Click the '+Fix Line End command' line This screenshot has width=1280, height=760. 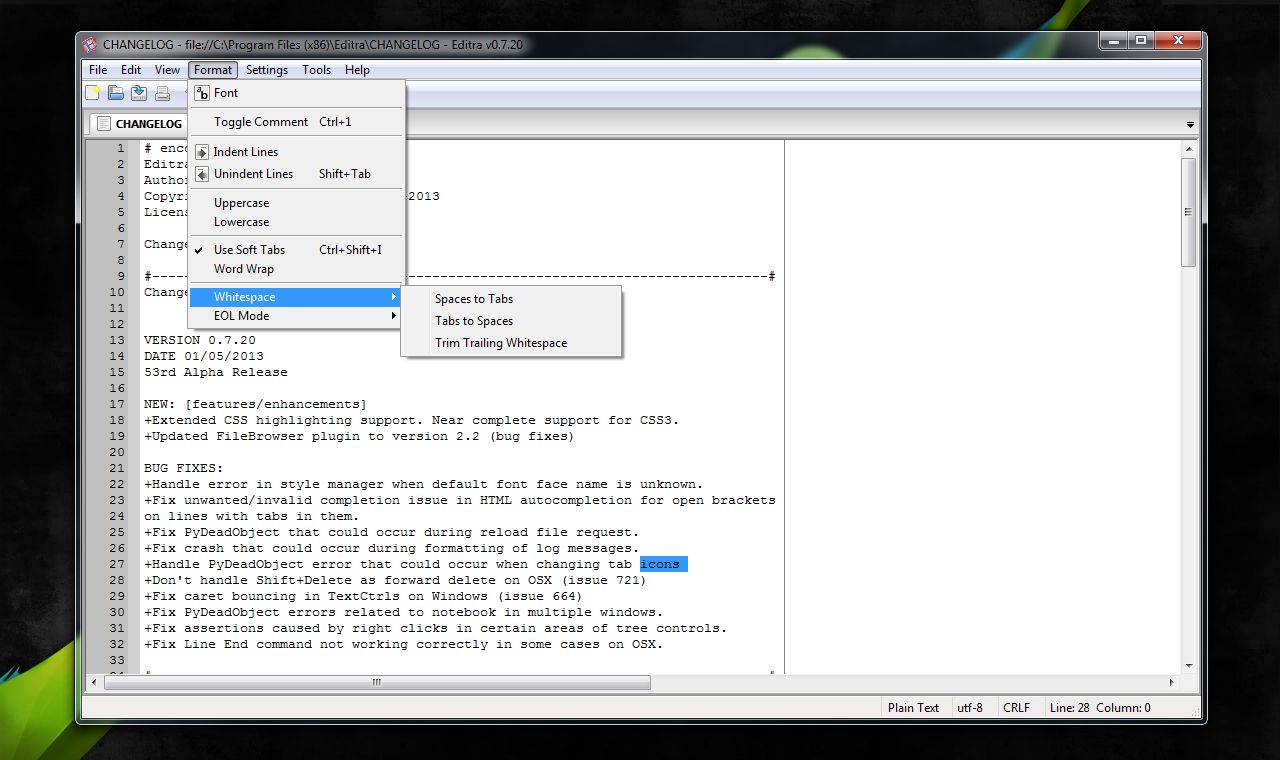[404, 644]
